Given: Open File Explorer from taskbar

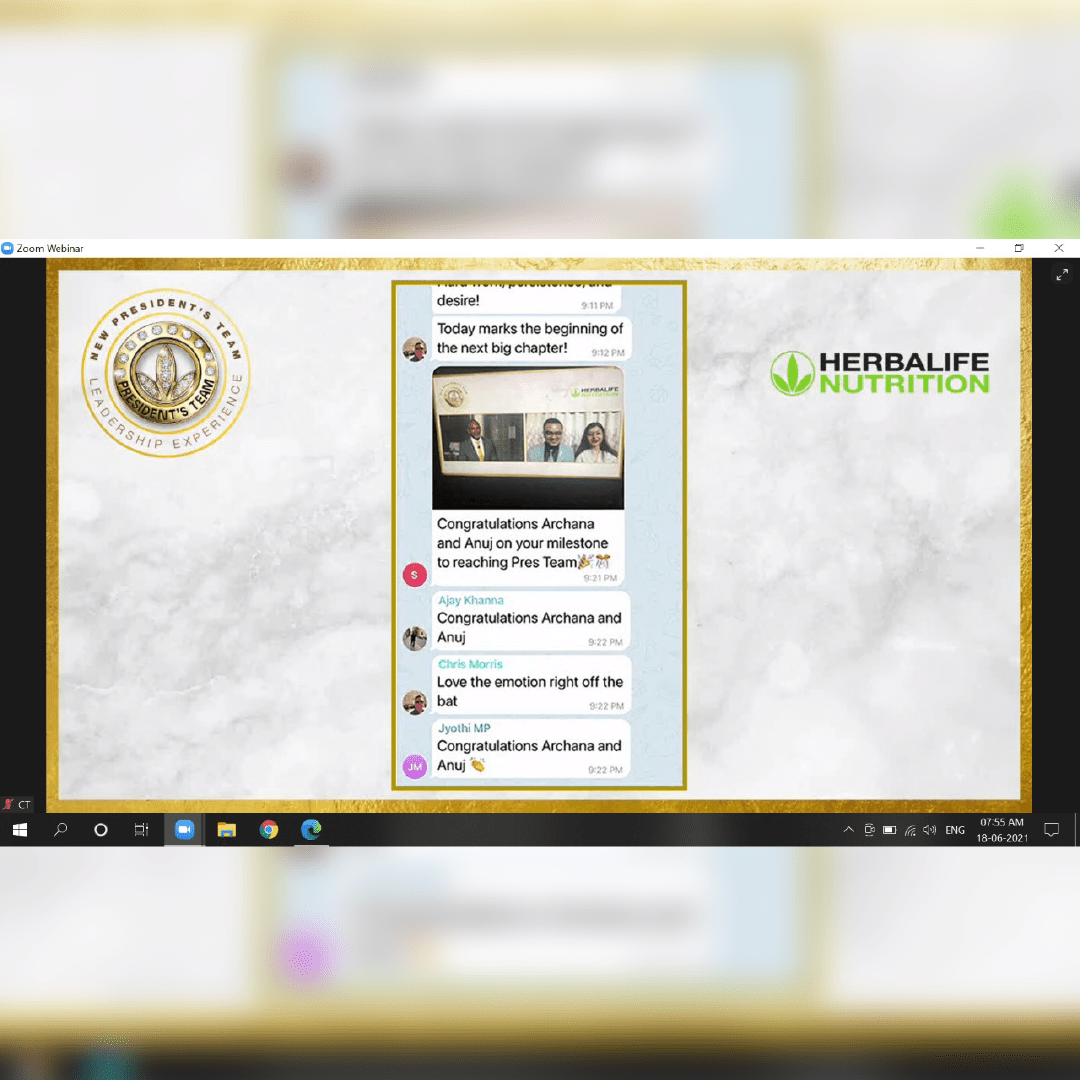Looking at the screenshot, I should 227,830.
